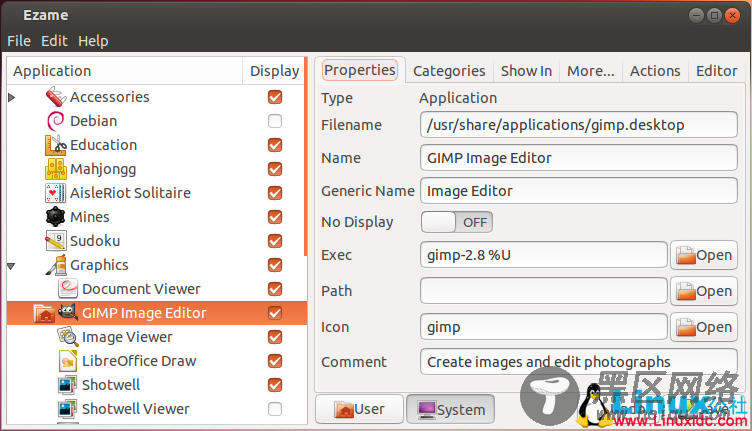Switch to the Categories tab
The width and height of the screenshot is (752, 431).
(x=449, y=71)
